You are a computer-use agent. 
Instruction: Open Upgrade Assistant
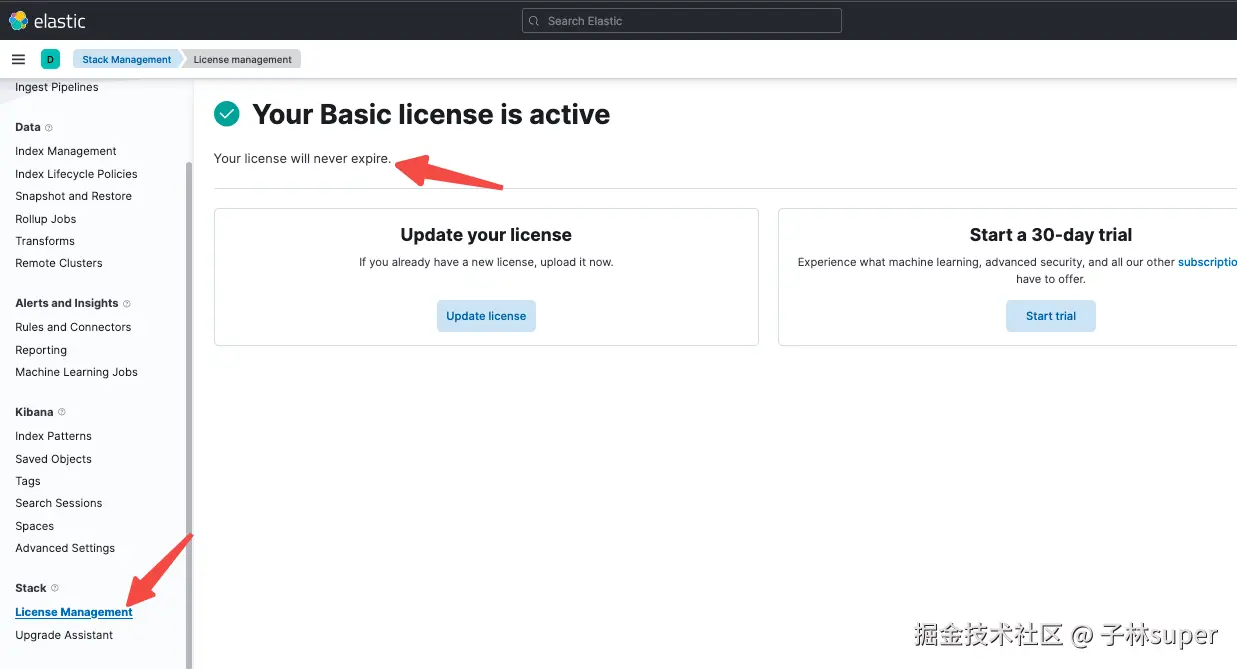point(64,635)
